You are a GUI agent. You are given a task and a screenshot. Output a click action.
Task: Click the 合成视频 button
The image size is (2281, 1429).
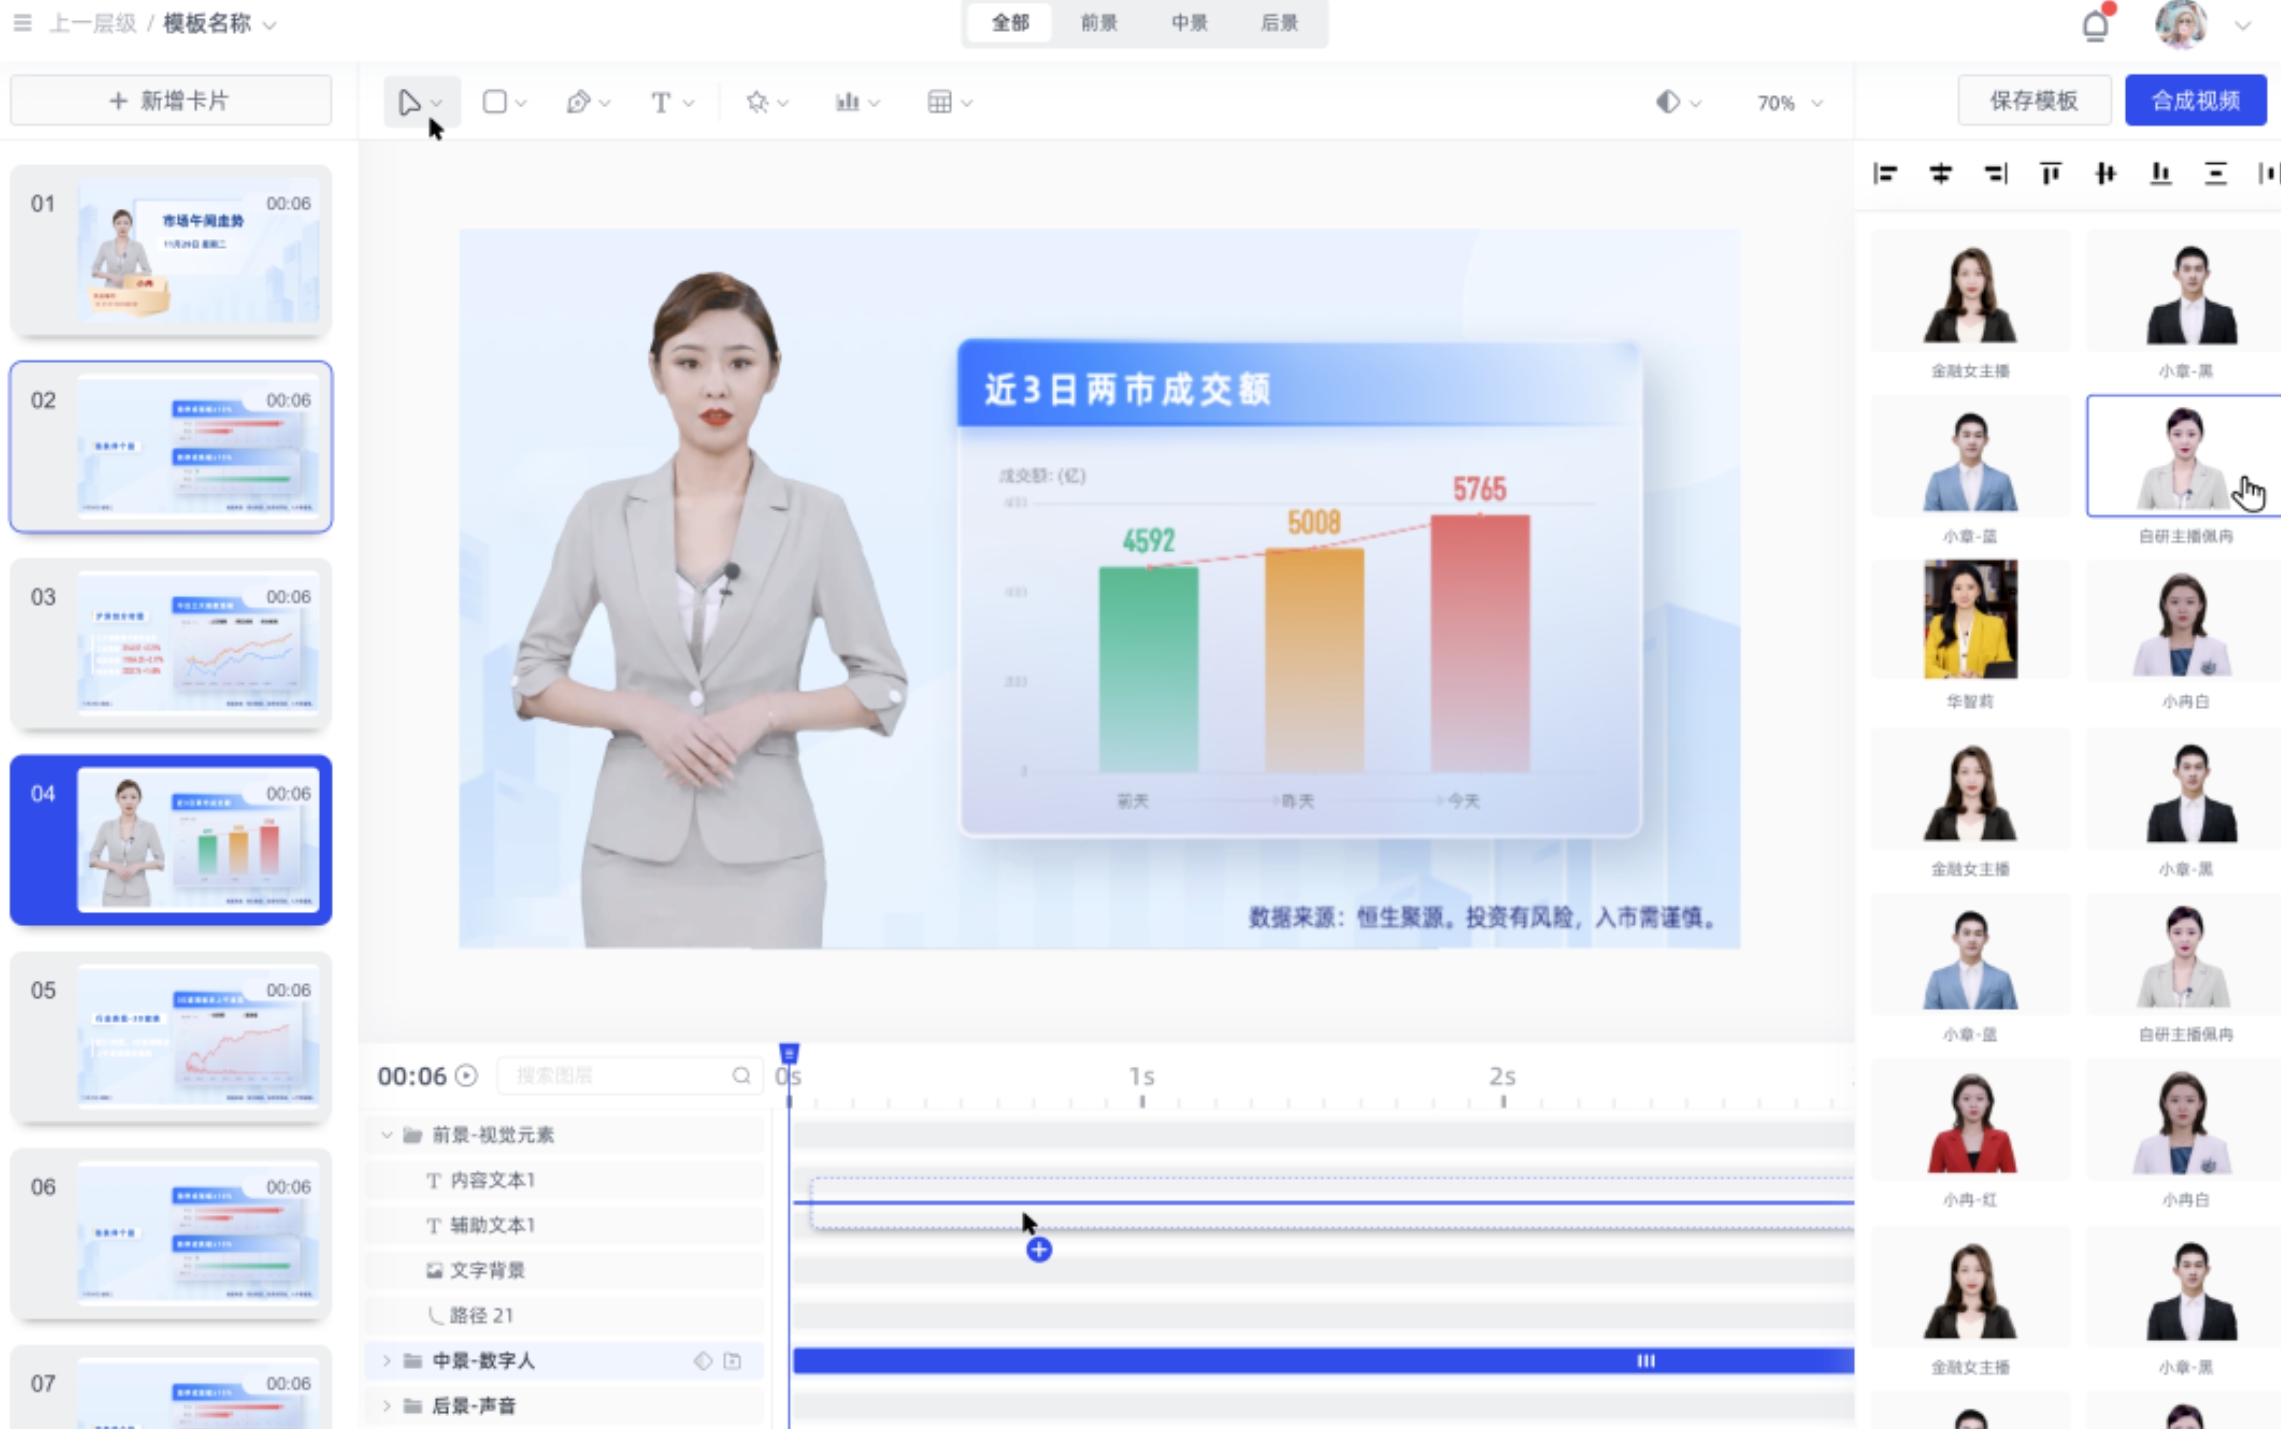(x=2195, y=101)
